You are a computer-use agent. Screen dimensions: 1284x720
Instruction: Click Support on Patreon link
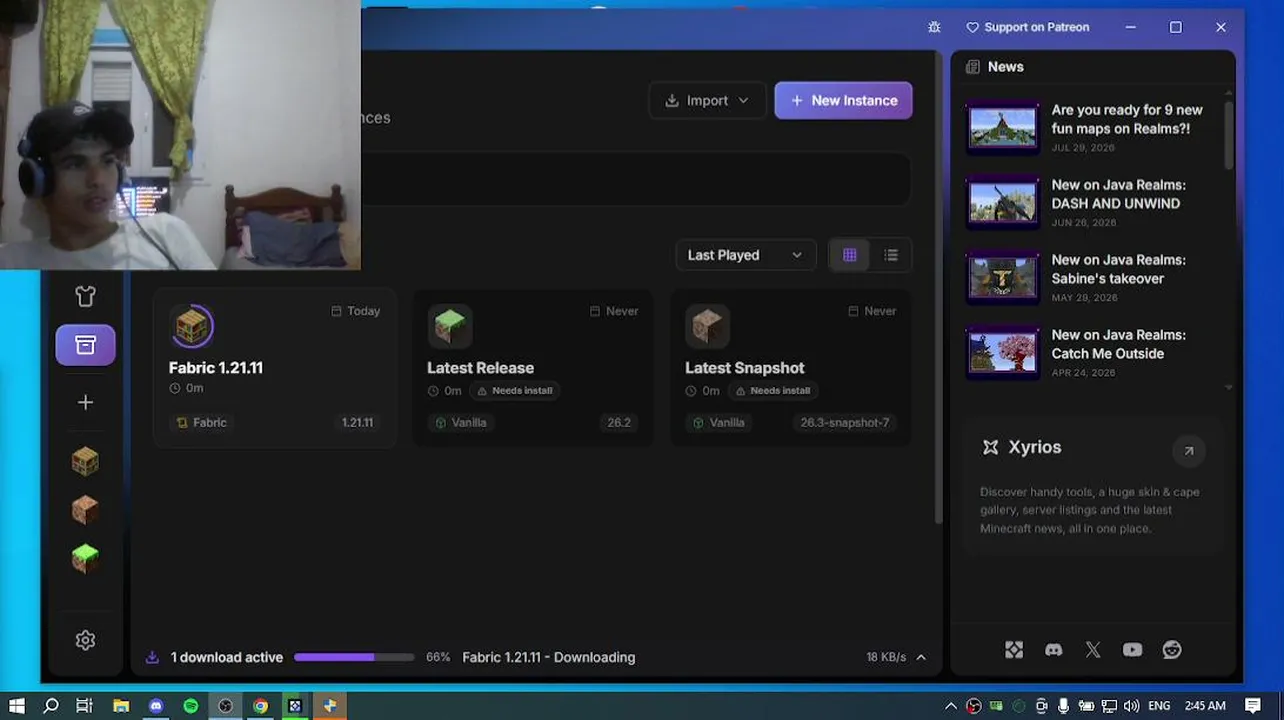coord(1027,27)
